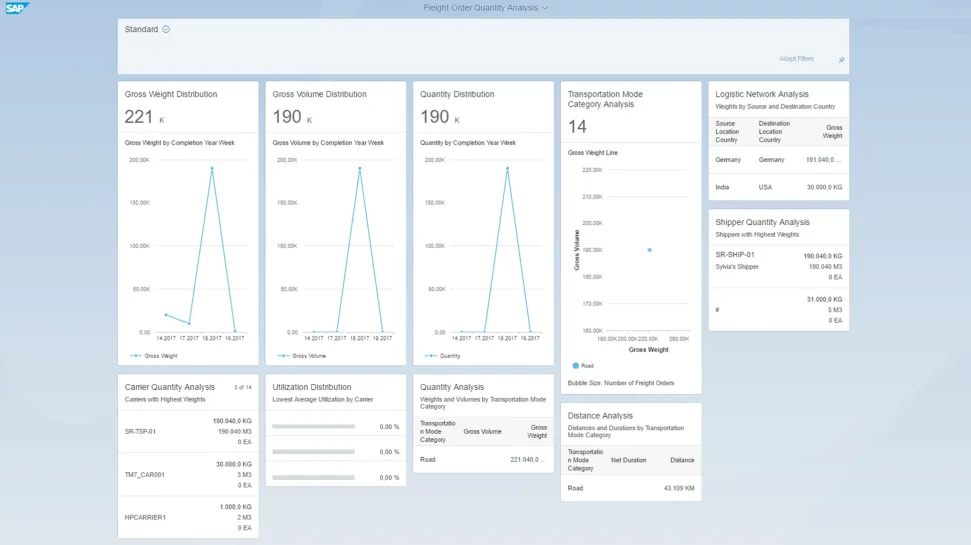Click the week 18.2017 peak on Gross Weight chart
The image size is (971, 545).
(212, 169)
